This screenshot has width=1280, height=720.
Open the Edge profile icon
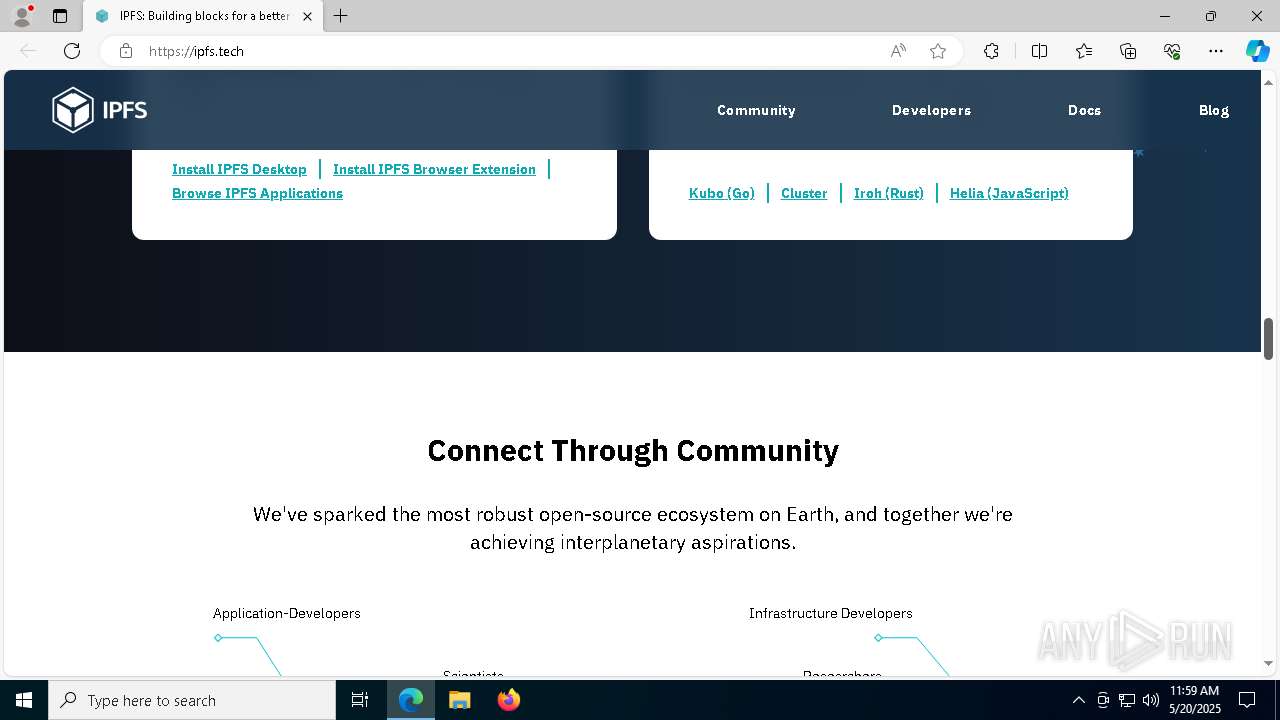click(22, 16)
